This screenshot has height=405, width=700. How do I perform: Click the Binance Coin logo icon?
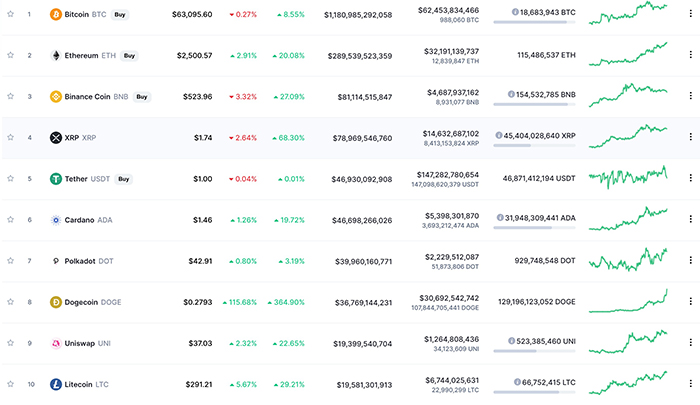coord(55,97)
